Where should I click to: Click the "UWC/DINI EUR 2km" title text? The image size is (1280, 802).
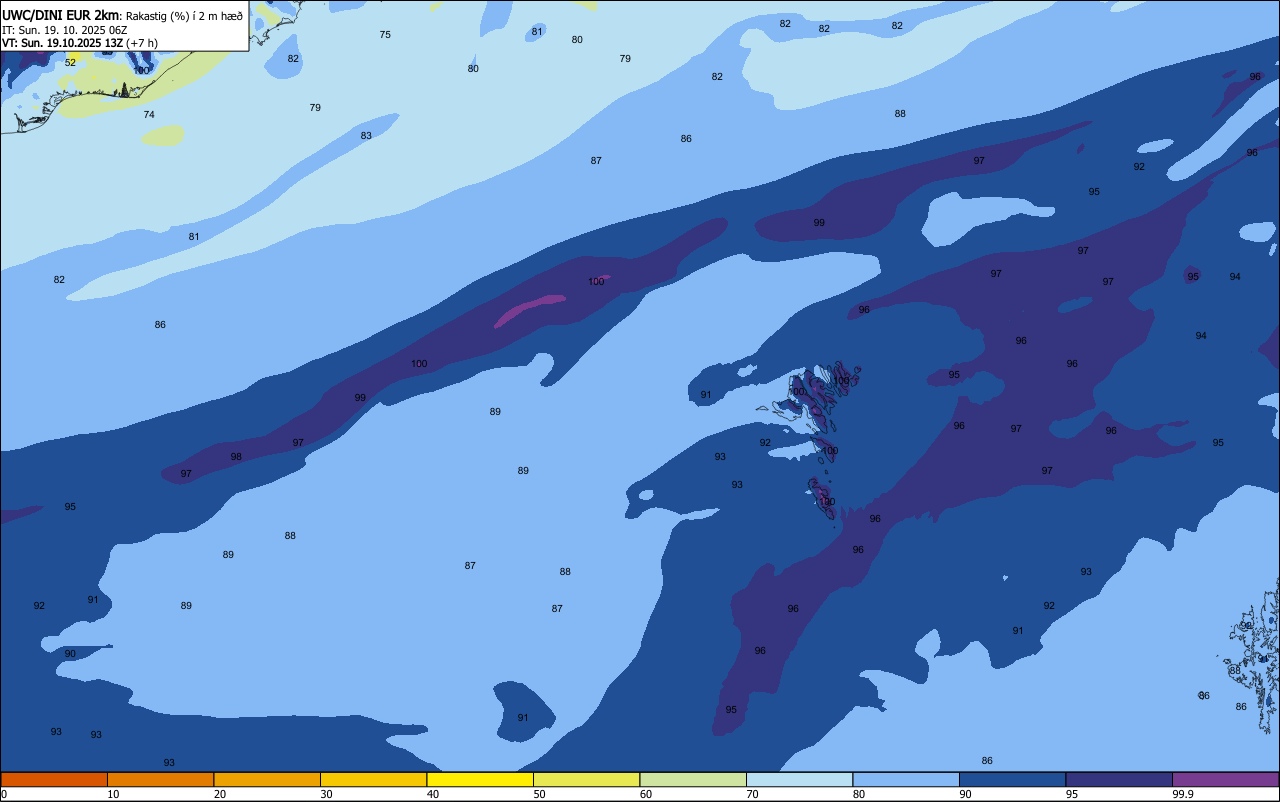tap(60, 14)
